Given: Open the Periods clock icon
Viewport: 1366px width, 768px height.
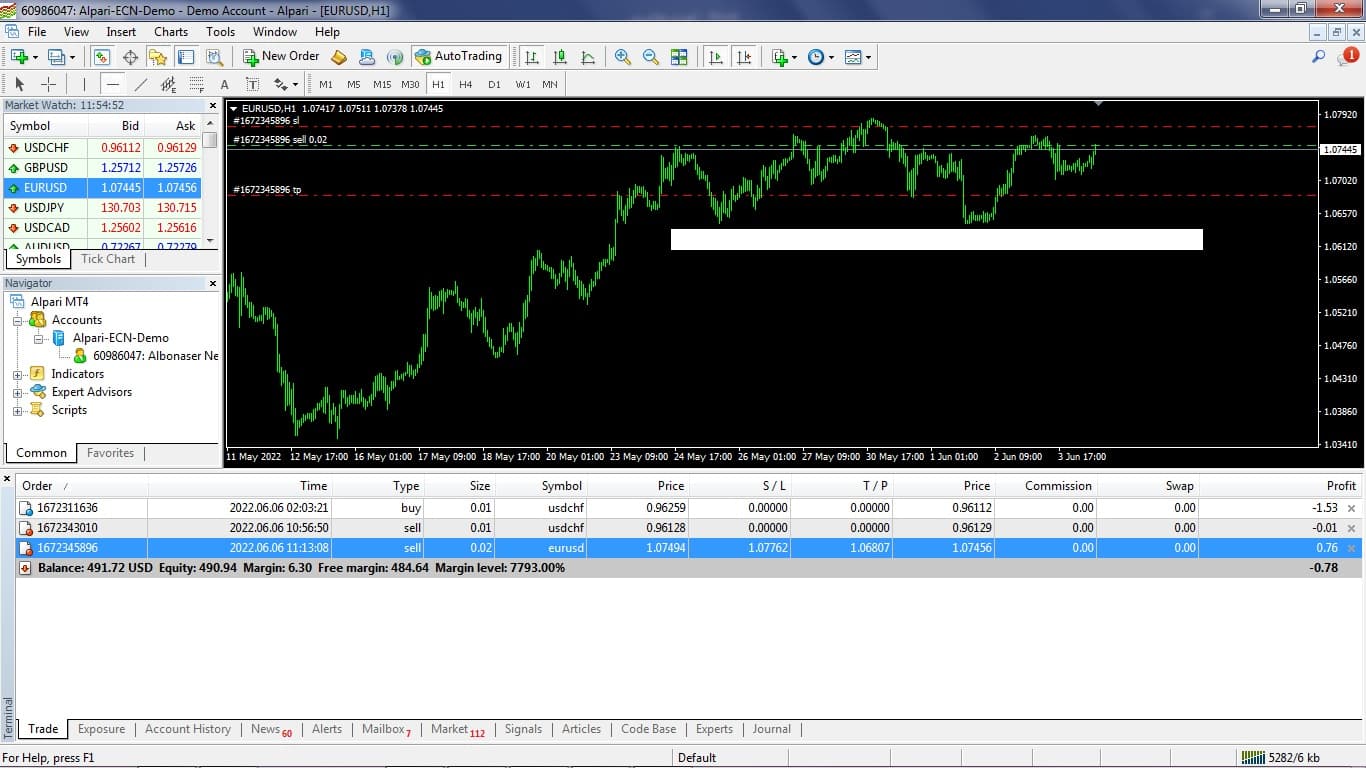Looking at the screenshot, I should coord(816,57).
